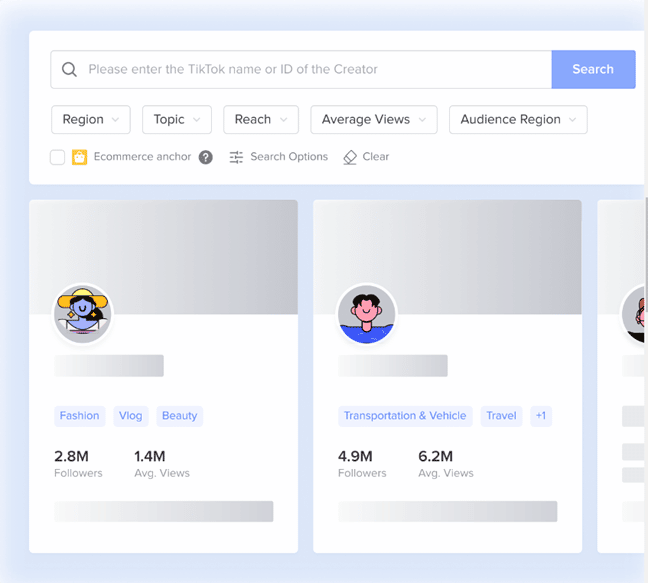Viewport: 648px width, 583px height.
Task: Clear all search filters
Action: 366,157
